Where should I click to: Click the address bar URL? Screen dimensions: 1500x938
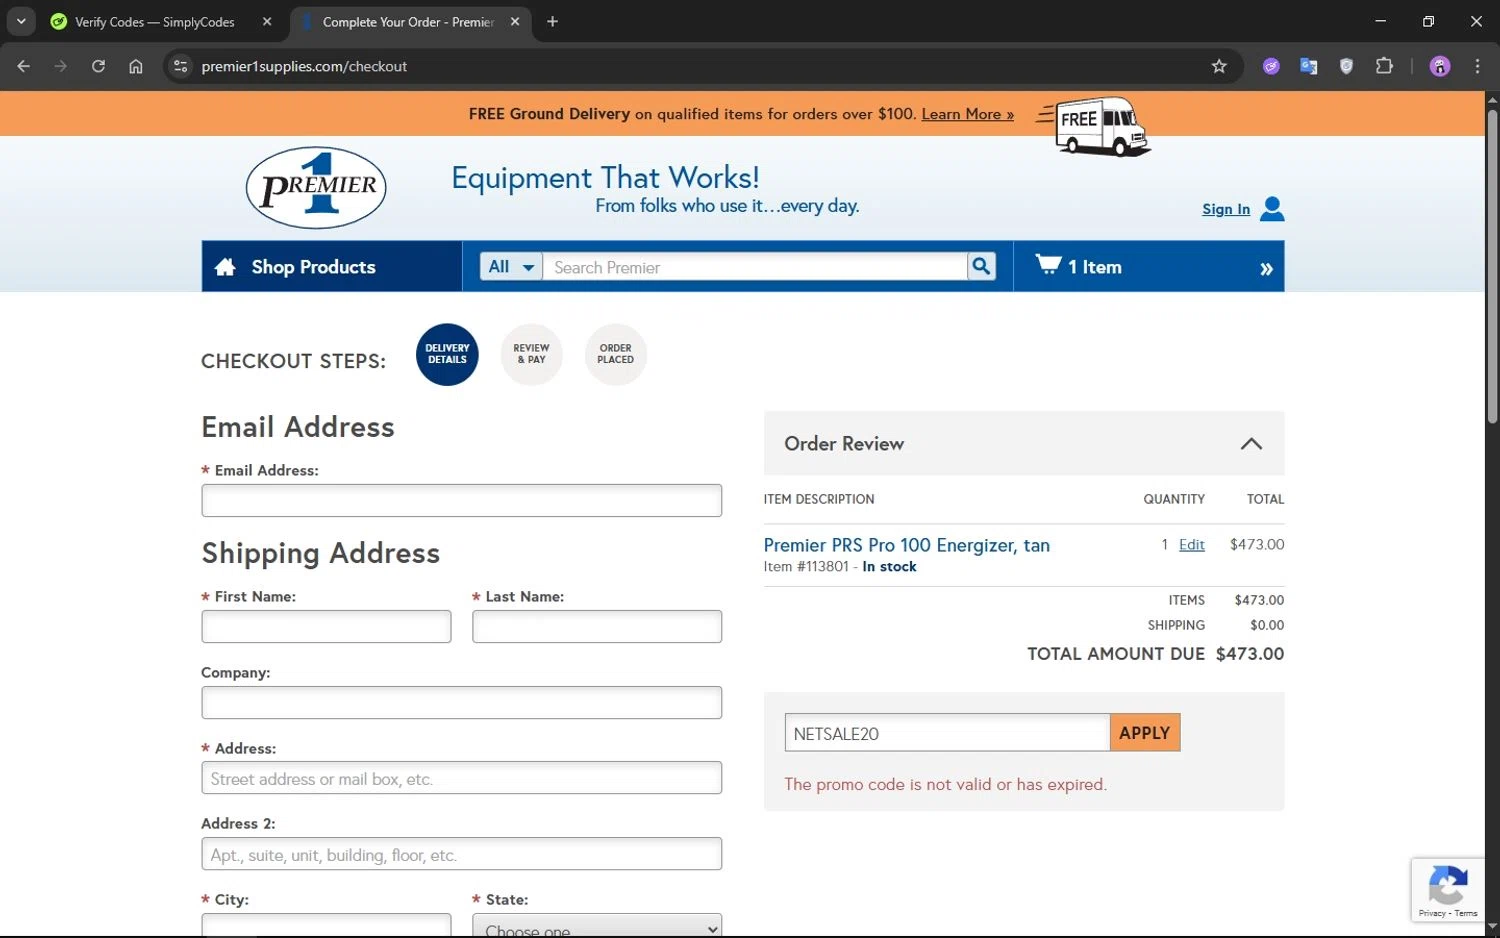pos(304,66)
